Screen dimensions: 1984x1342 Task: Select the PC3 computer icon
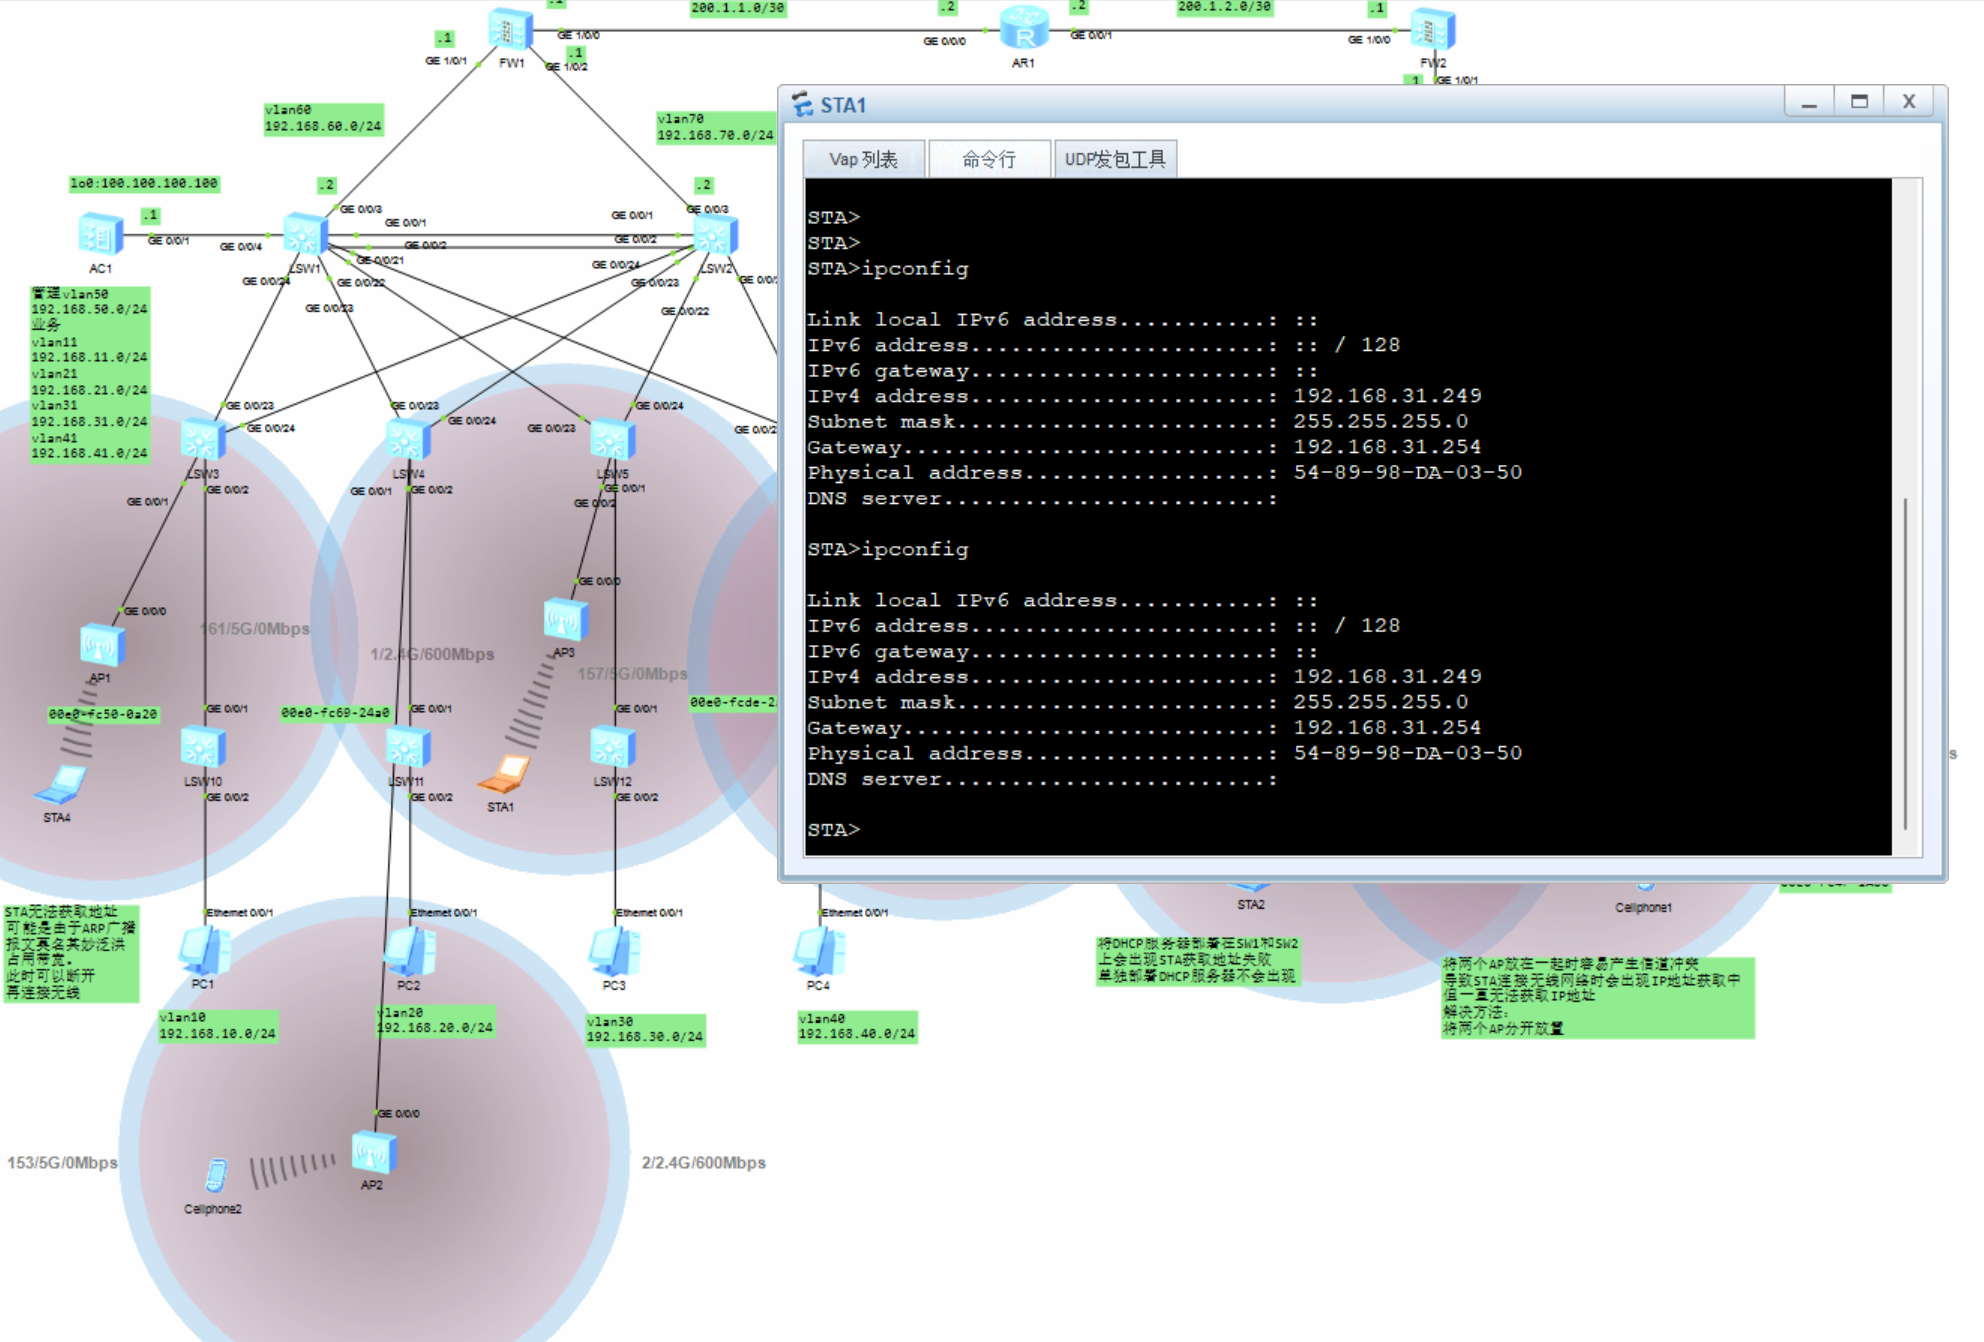tap(613, 951)
